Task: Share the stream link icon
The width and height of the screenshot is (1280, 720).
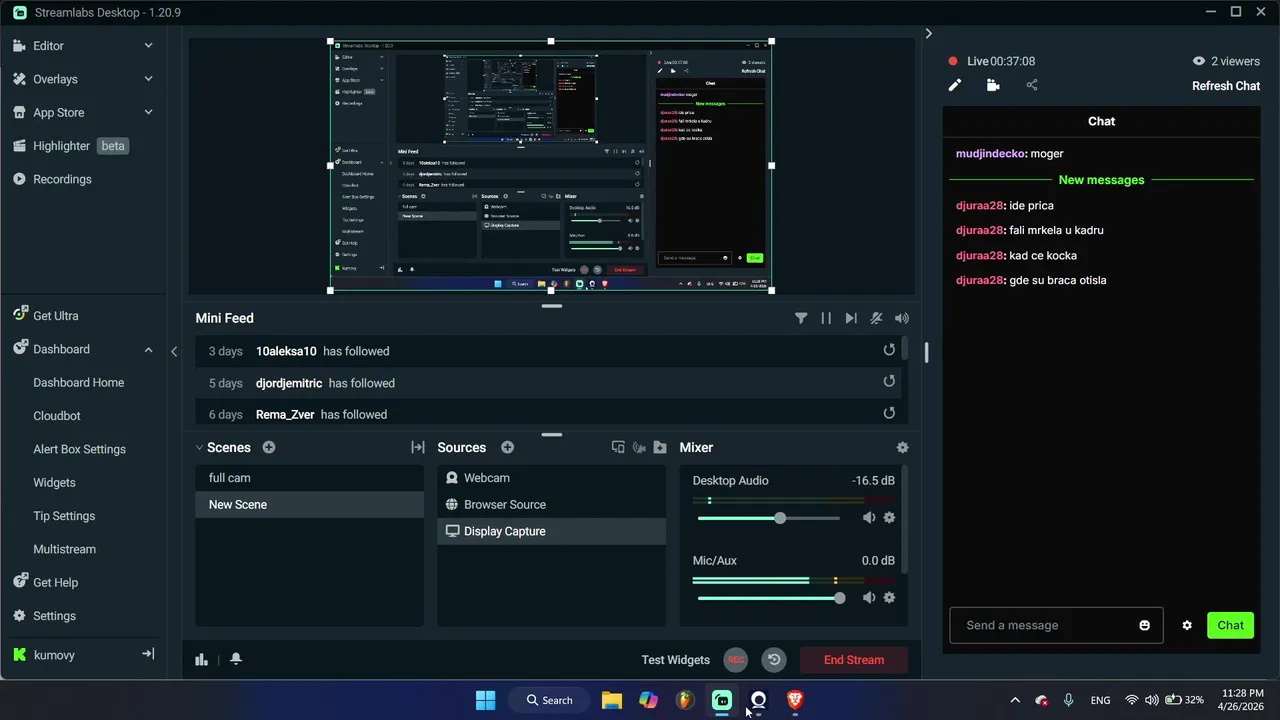Action: [x=1032, y=86]
